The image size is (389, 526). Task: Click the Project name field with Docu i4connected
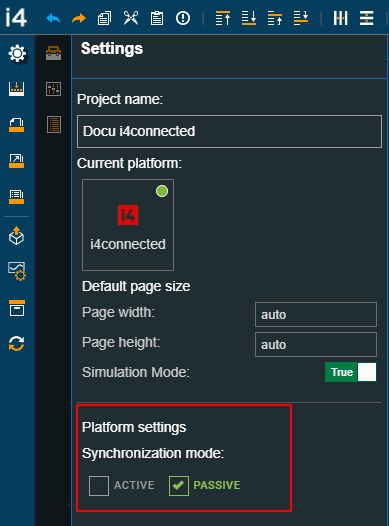click(x=229, y=132)
